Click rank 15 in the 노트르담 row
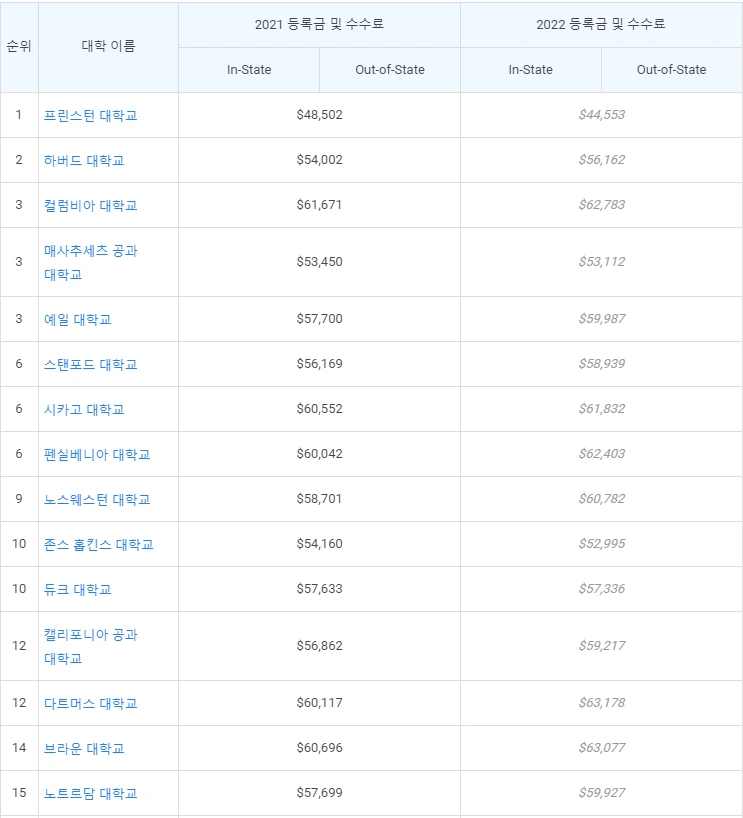This screenshot has height=818, width=743. (x=19, y=792)
